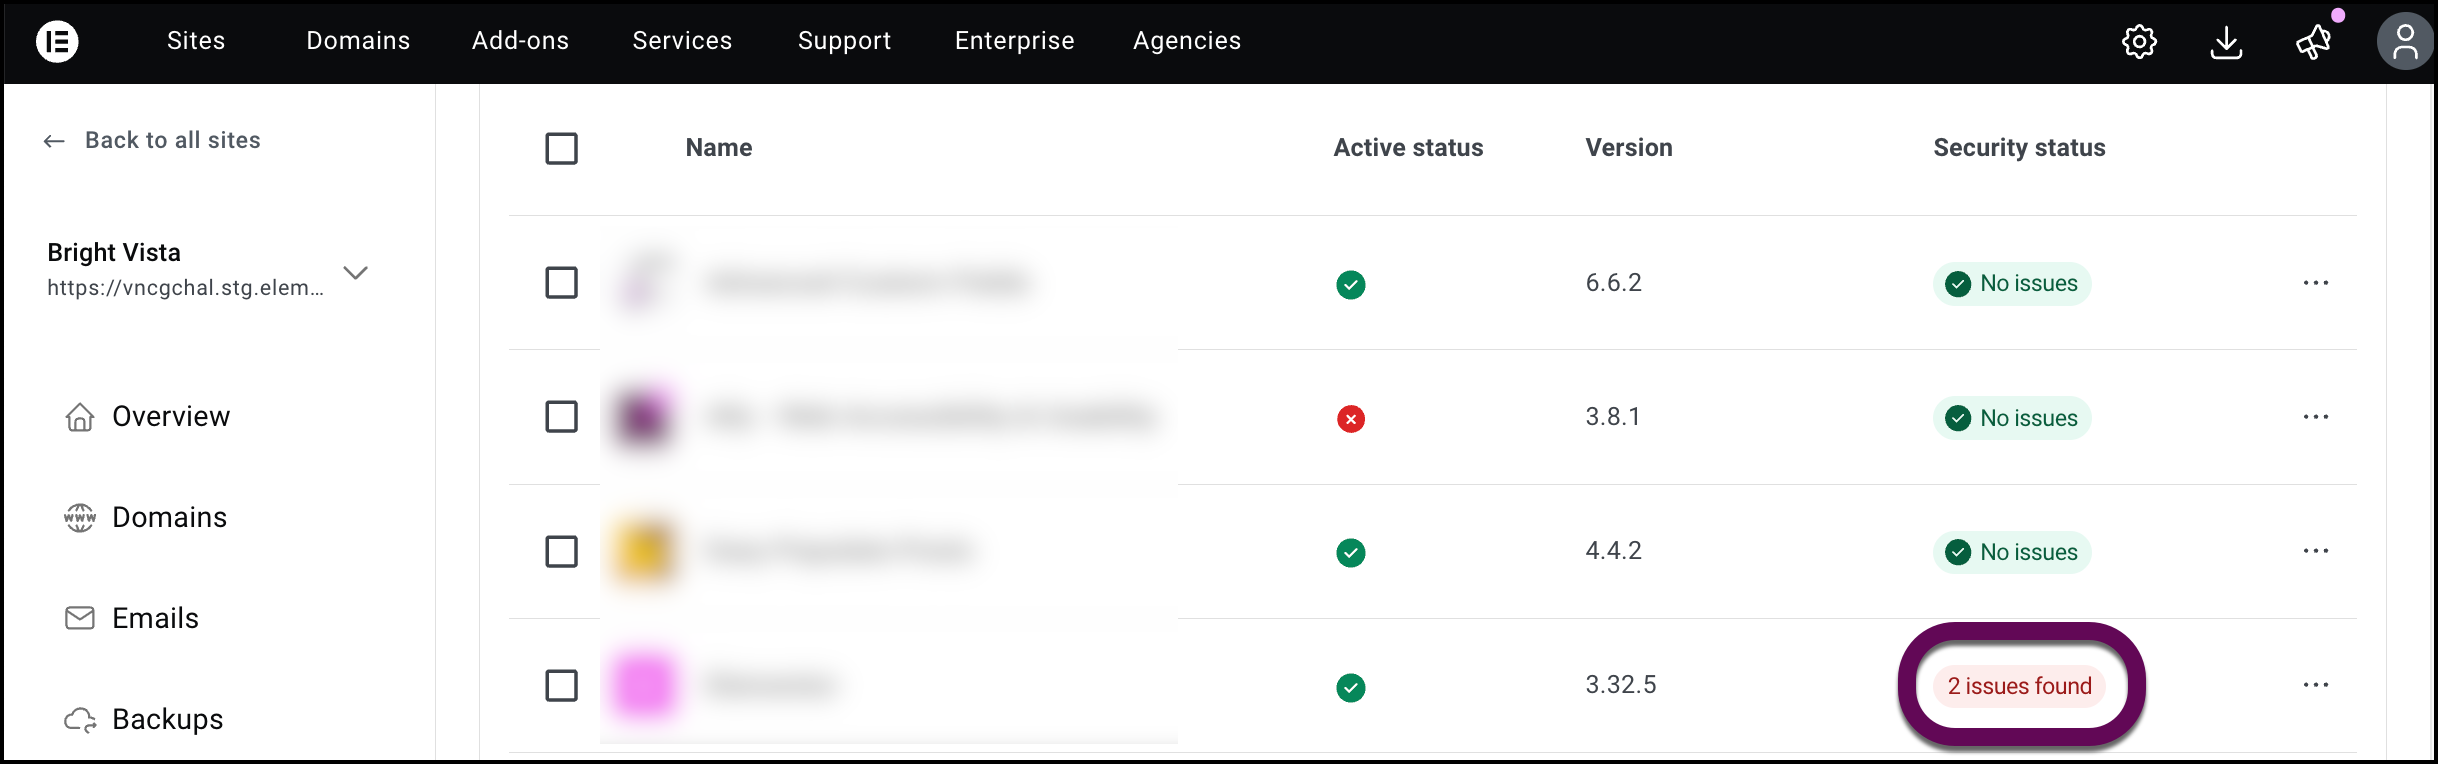This screenshot has height=764, width=2438.
Task: Open the announcements megaphone icon
Action: tap(2313, 42)
